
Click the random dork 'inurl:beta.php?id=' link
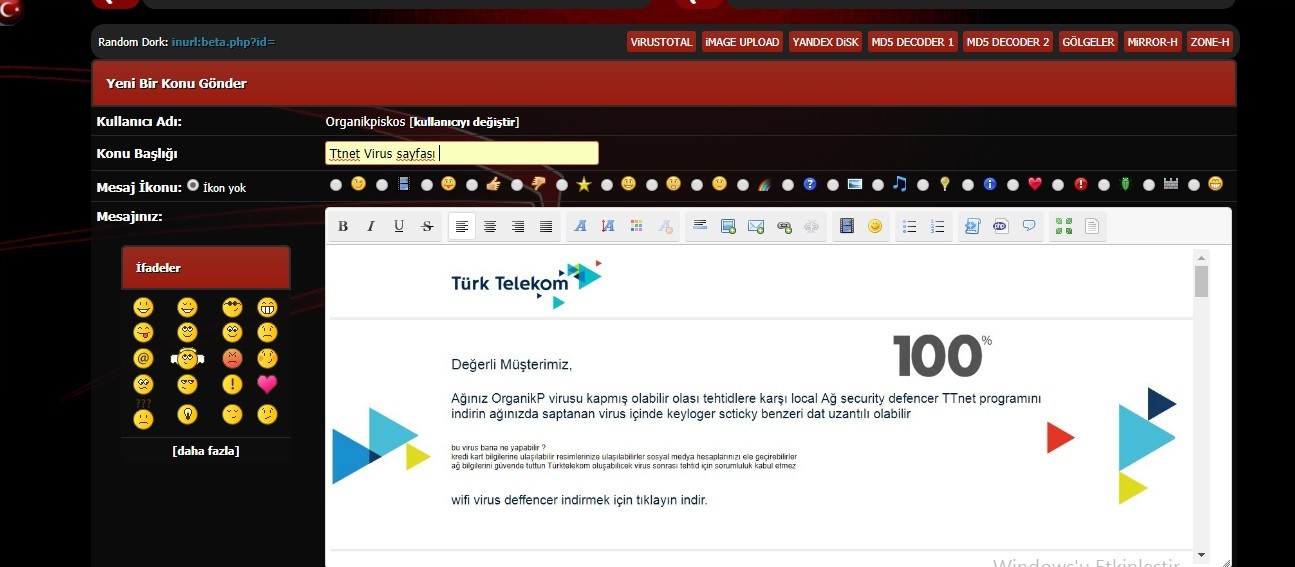223,42
